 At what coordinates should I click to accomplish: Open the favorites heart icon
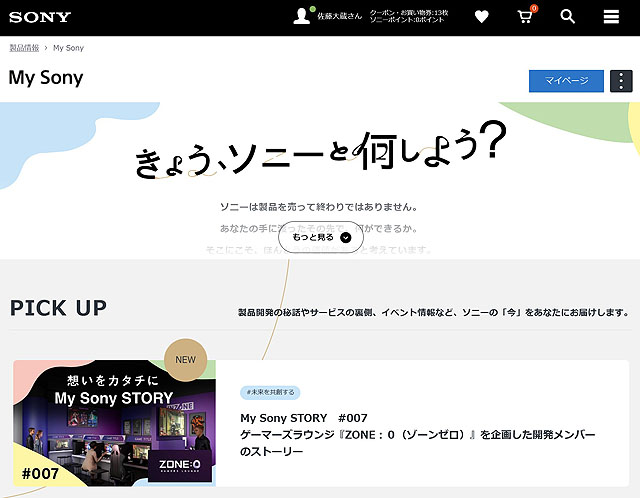point(482,17)
